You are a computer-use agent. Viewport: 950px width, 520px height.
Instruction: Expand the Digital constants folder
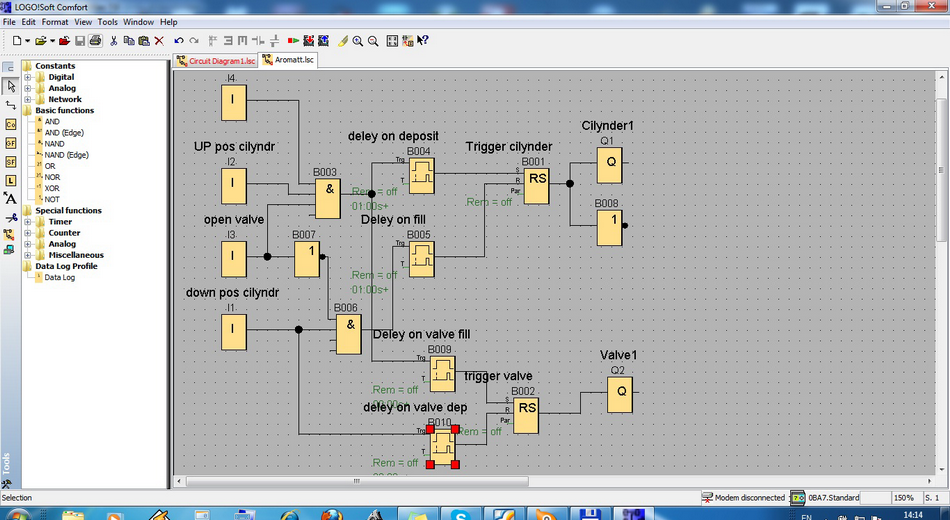(x=28, y=77)
